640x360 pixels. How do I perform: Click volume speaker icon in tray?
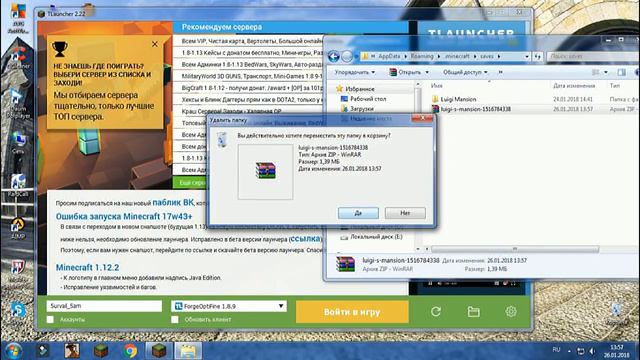[x=592, y=351]
